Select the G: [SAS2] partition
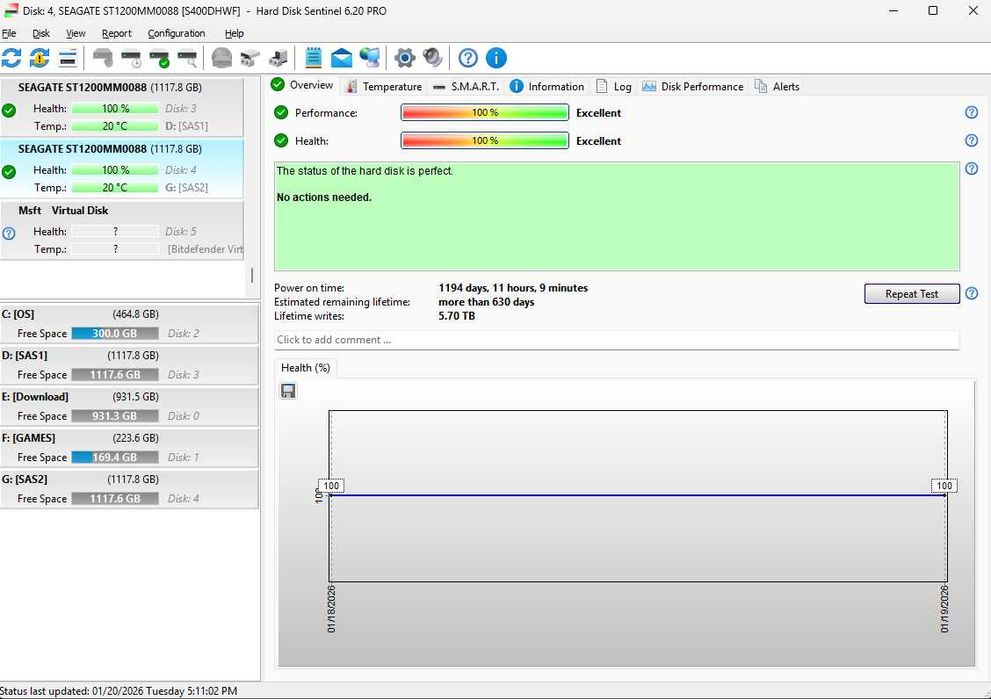Screen dimensions: 991x699 [x=129, y=489]
